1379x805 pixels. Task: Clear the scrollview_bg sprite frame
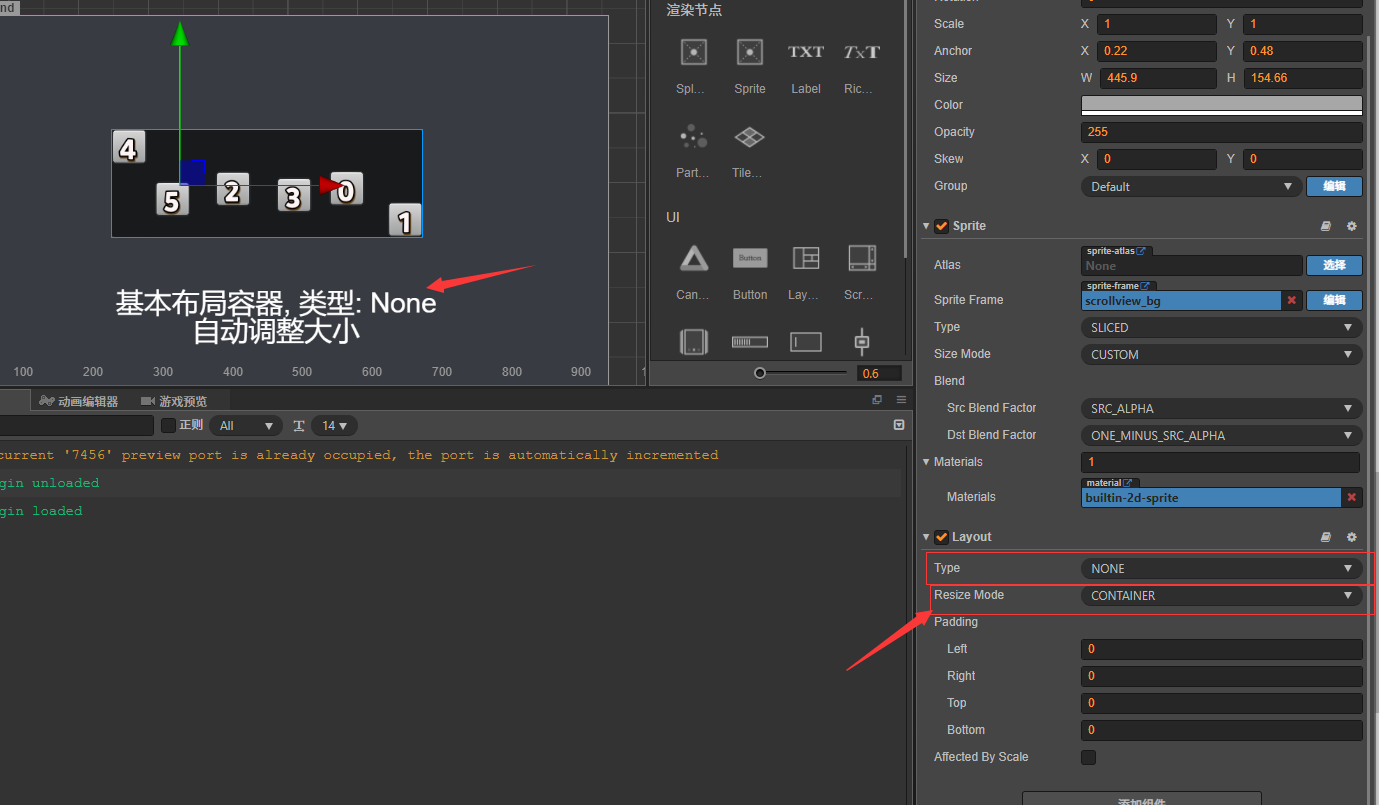[x=1291, y=300]
